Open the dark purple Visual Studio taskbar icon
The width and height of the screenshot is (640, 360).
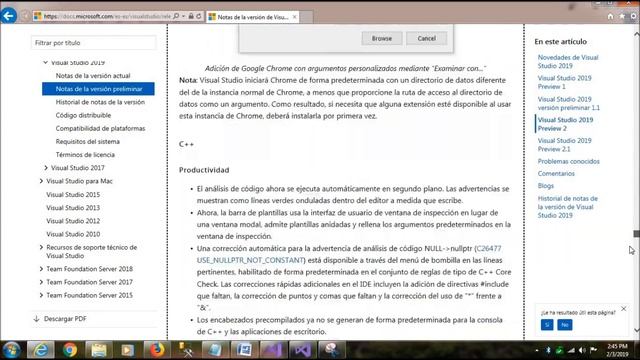tap(302, 350)
